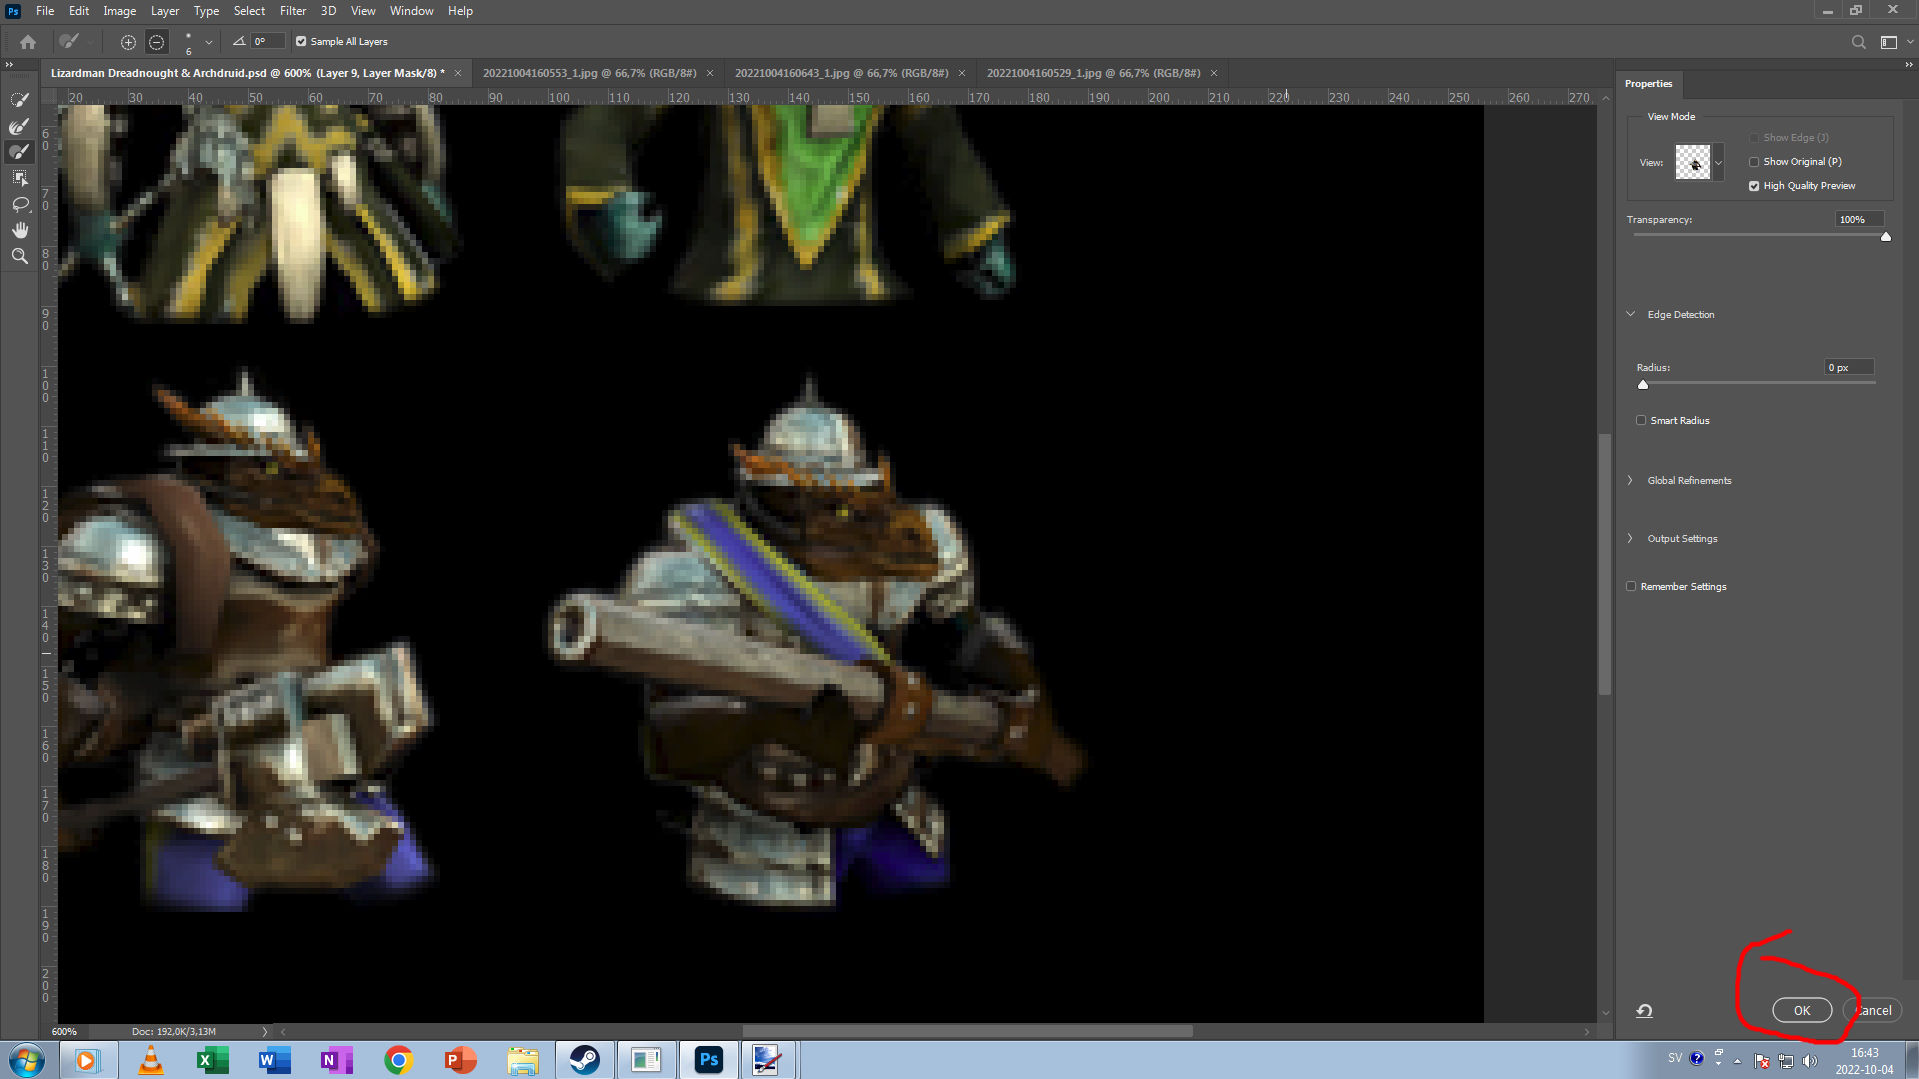Screen dimensions: 1919x1079
Task: Click the search magnifier in options bar
Action: click(1858, 42)
